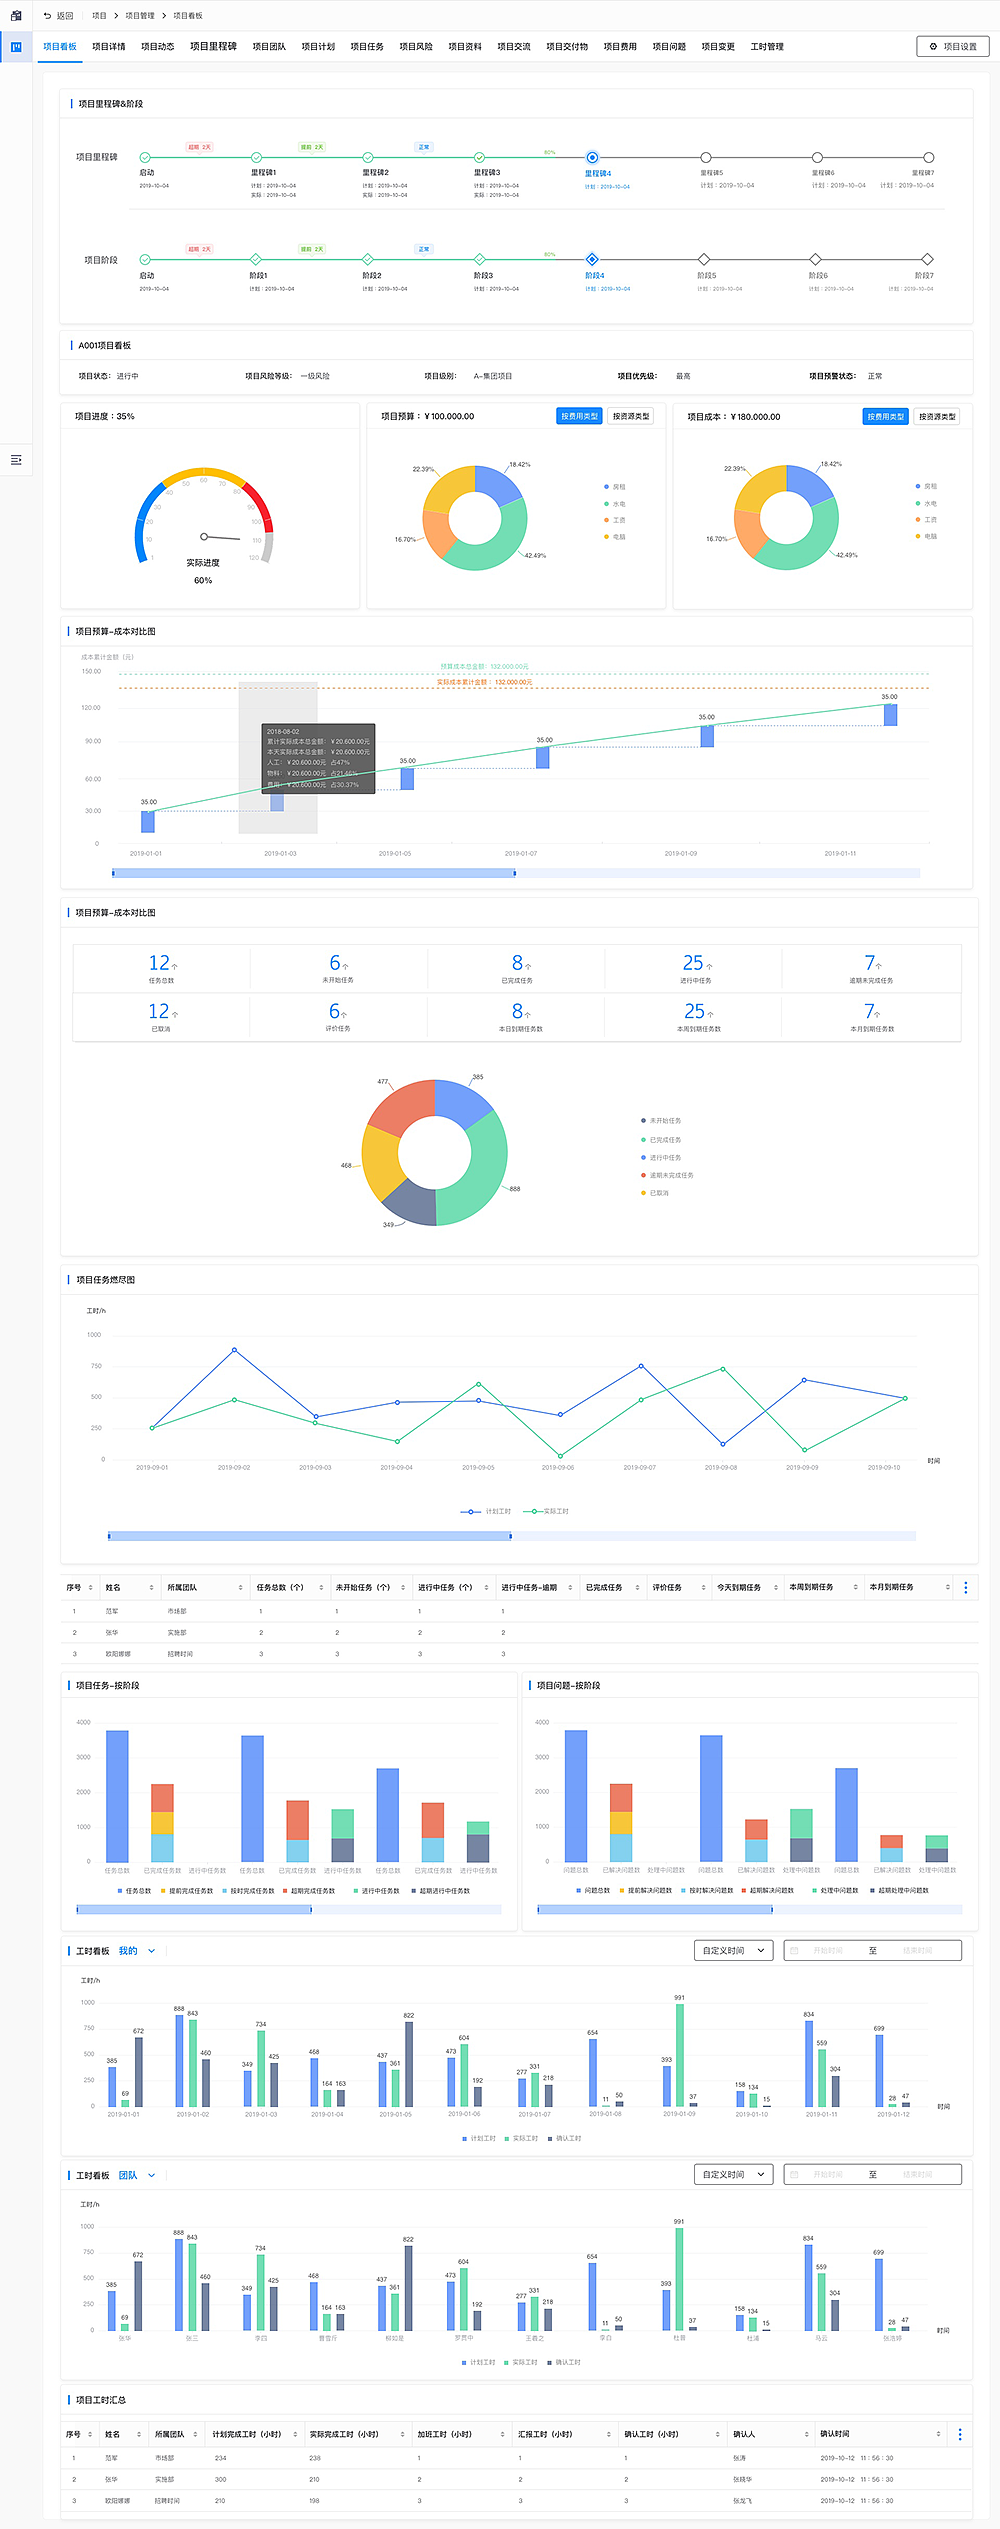
Task: Toggle 计划工时 legend in burndown chart
Action: 486,1511
